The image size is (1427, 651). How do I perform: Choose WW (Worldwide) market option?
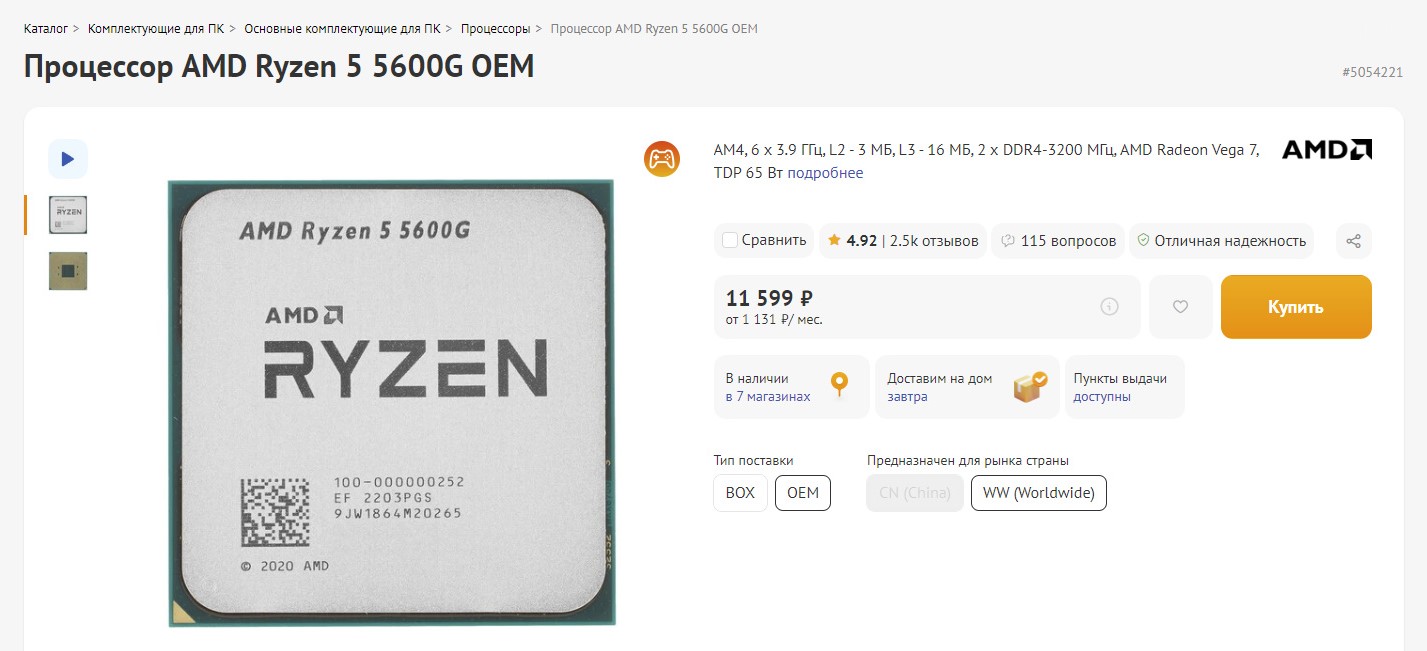click(x=1039, y=493)
